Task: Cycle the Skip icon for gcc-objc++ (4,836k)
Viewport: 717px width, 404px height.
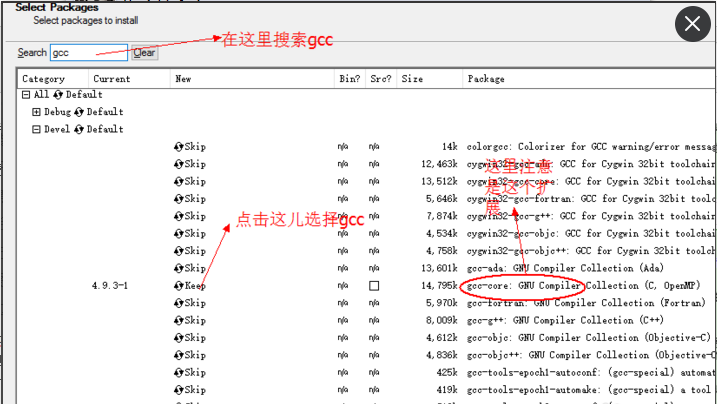Action: click(178, 355)
